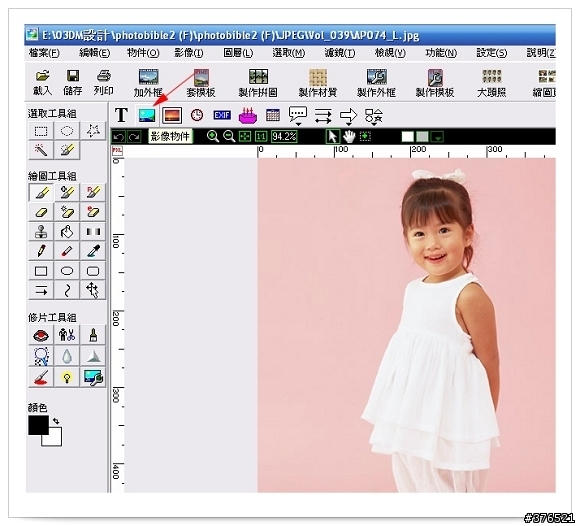
Task: Click the Redo button
Action: pos(135,137)
